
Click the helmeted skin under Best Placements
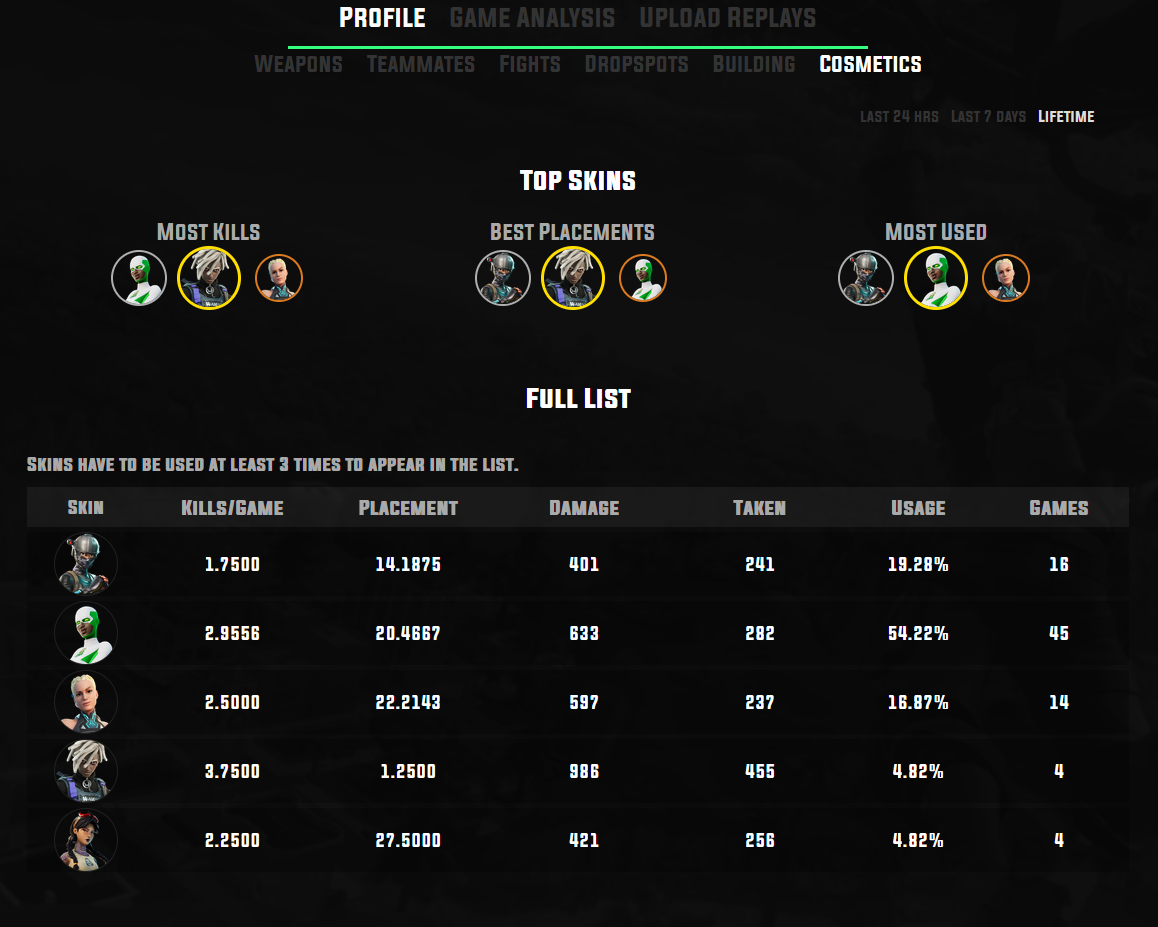click(x=503, y=278)
